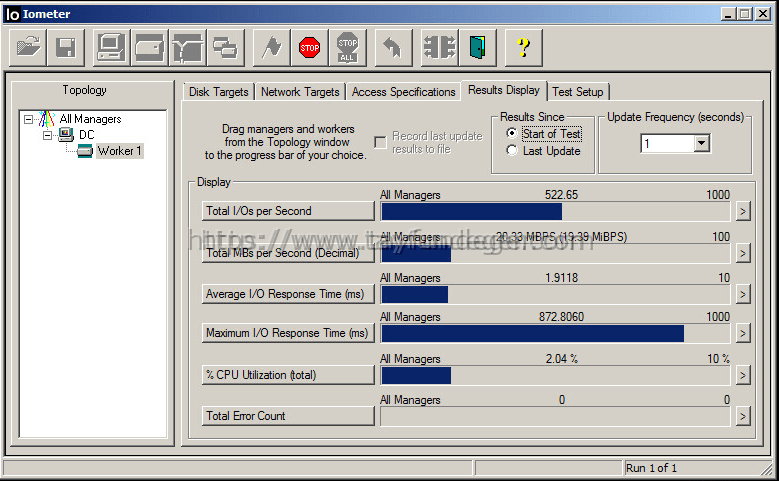Click the Run 1 of 1 status text
The width and height of the screenshot is (779, 481).
point(651,468)
